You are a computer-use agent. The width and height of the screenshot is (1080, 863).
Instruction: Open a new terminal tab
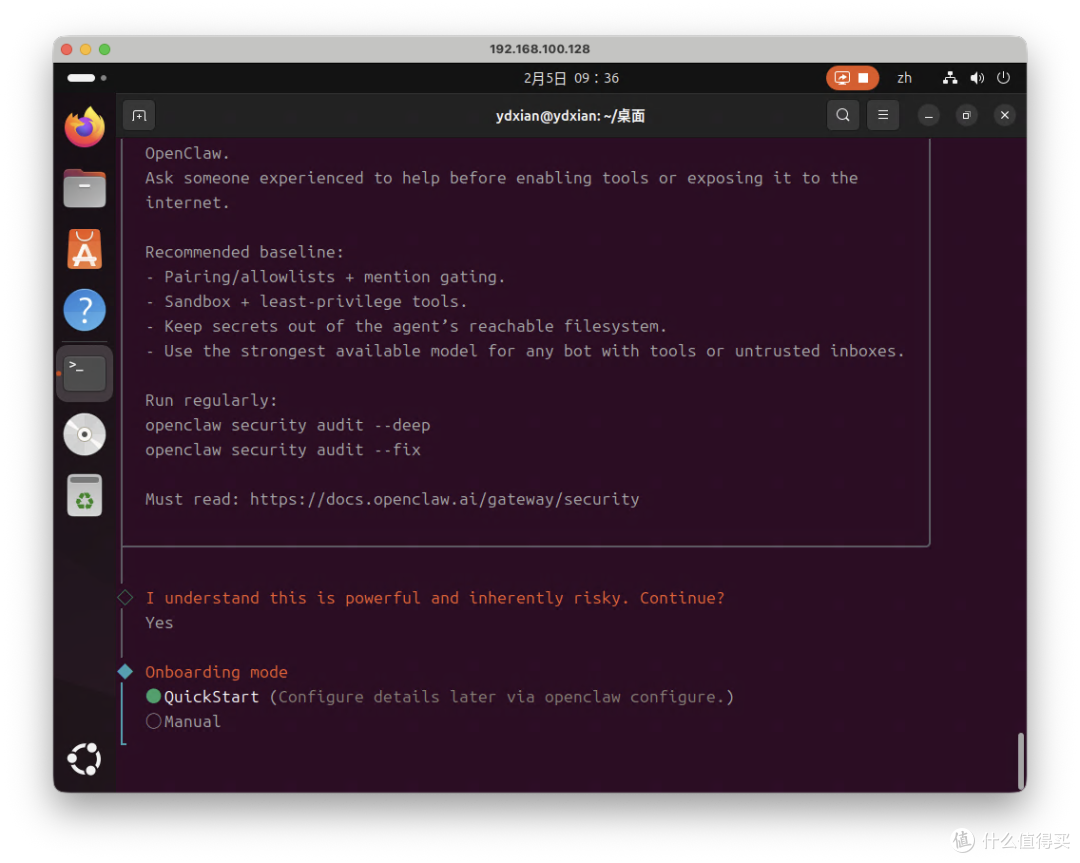pos(139,116)
